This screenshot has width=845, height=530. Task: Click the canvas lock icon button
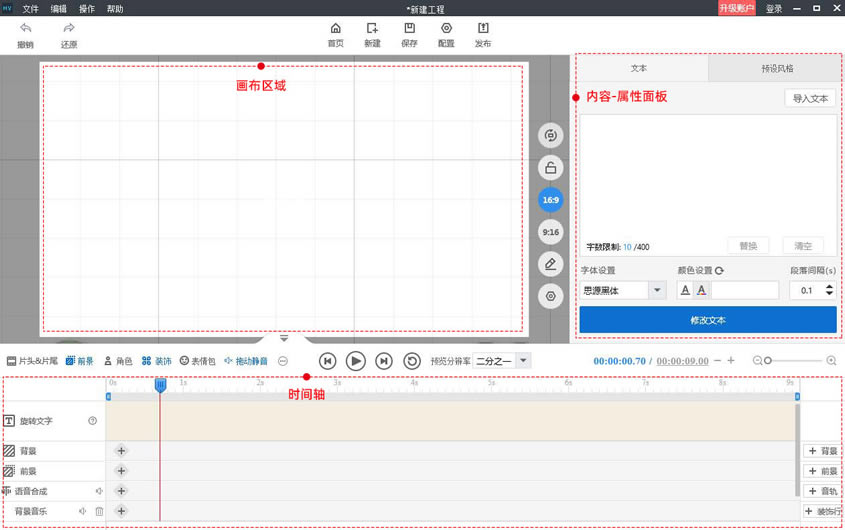pyautogui.click(x=550, y=168)
